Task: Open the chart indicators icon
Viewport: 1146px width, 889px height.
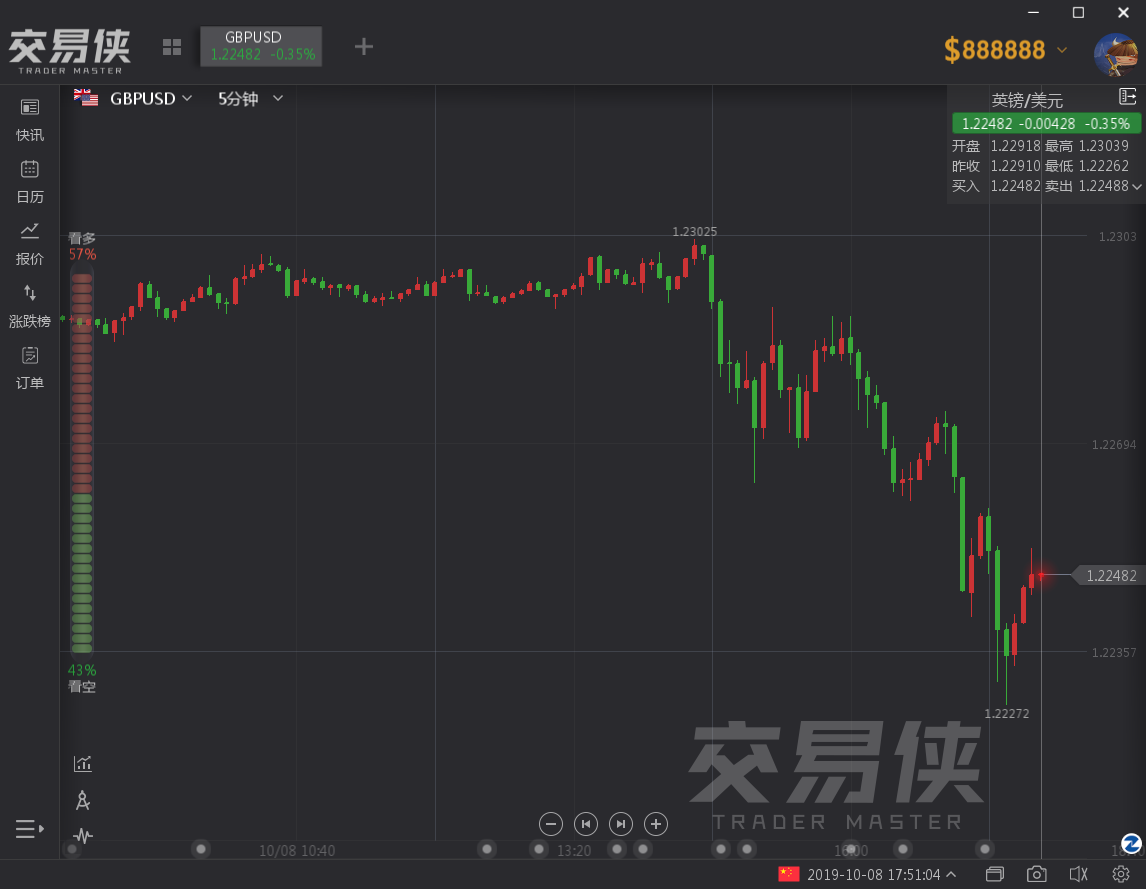Action: (x=83, y=764)
